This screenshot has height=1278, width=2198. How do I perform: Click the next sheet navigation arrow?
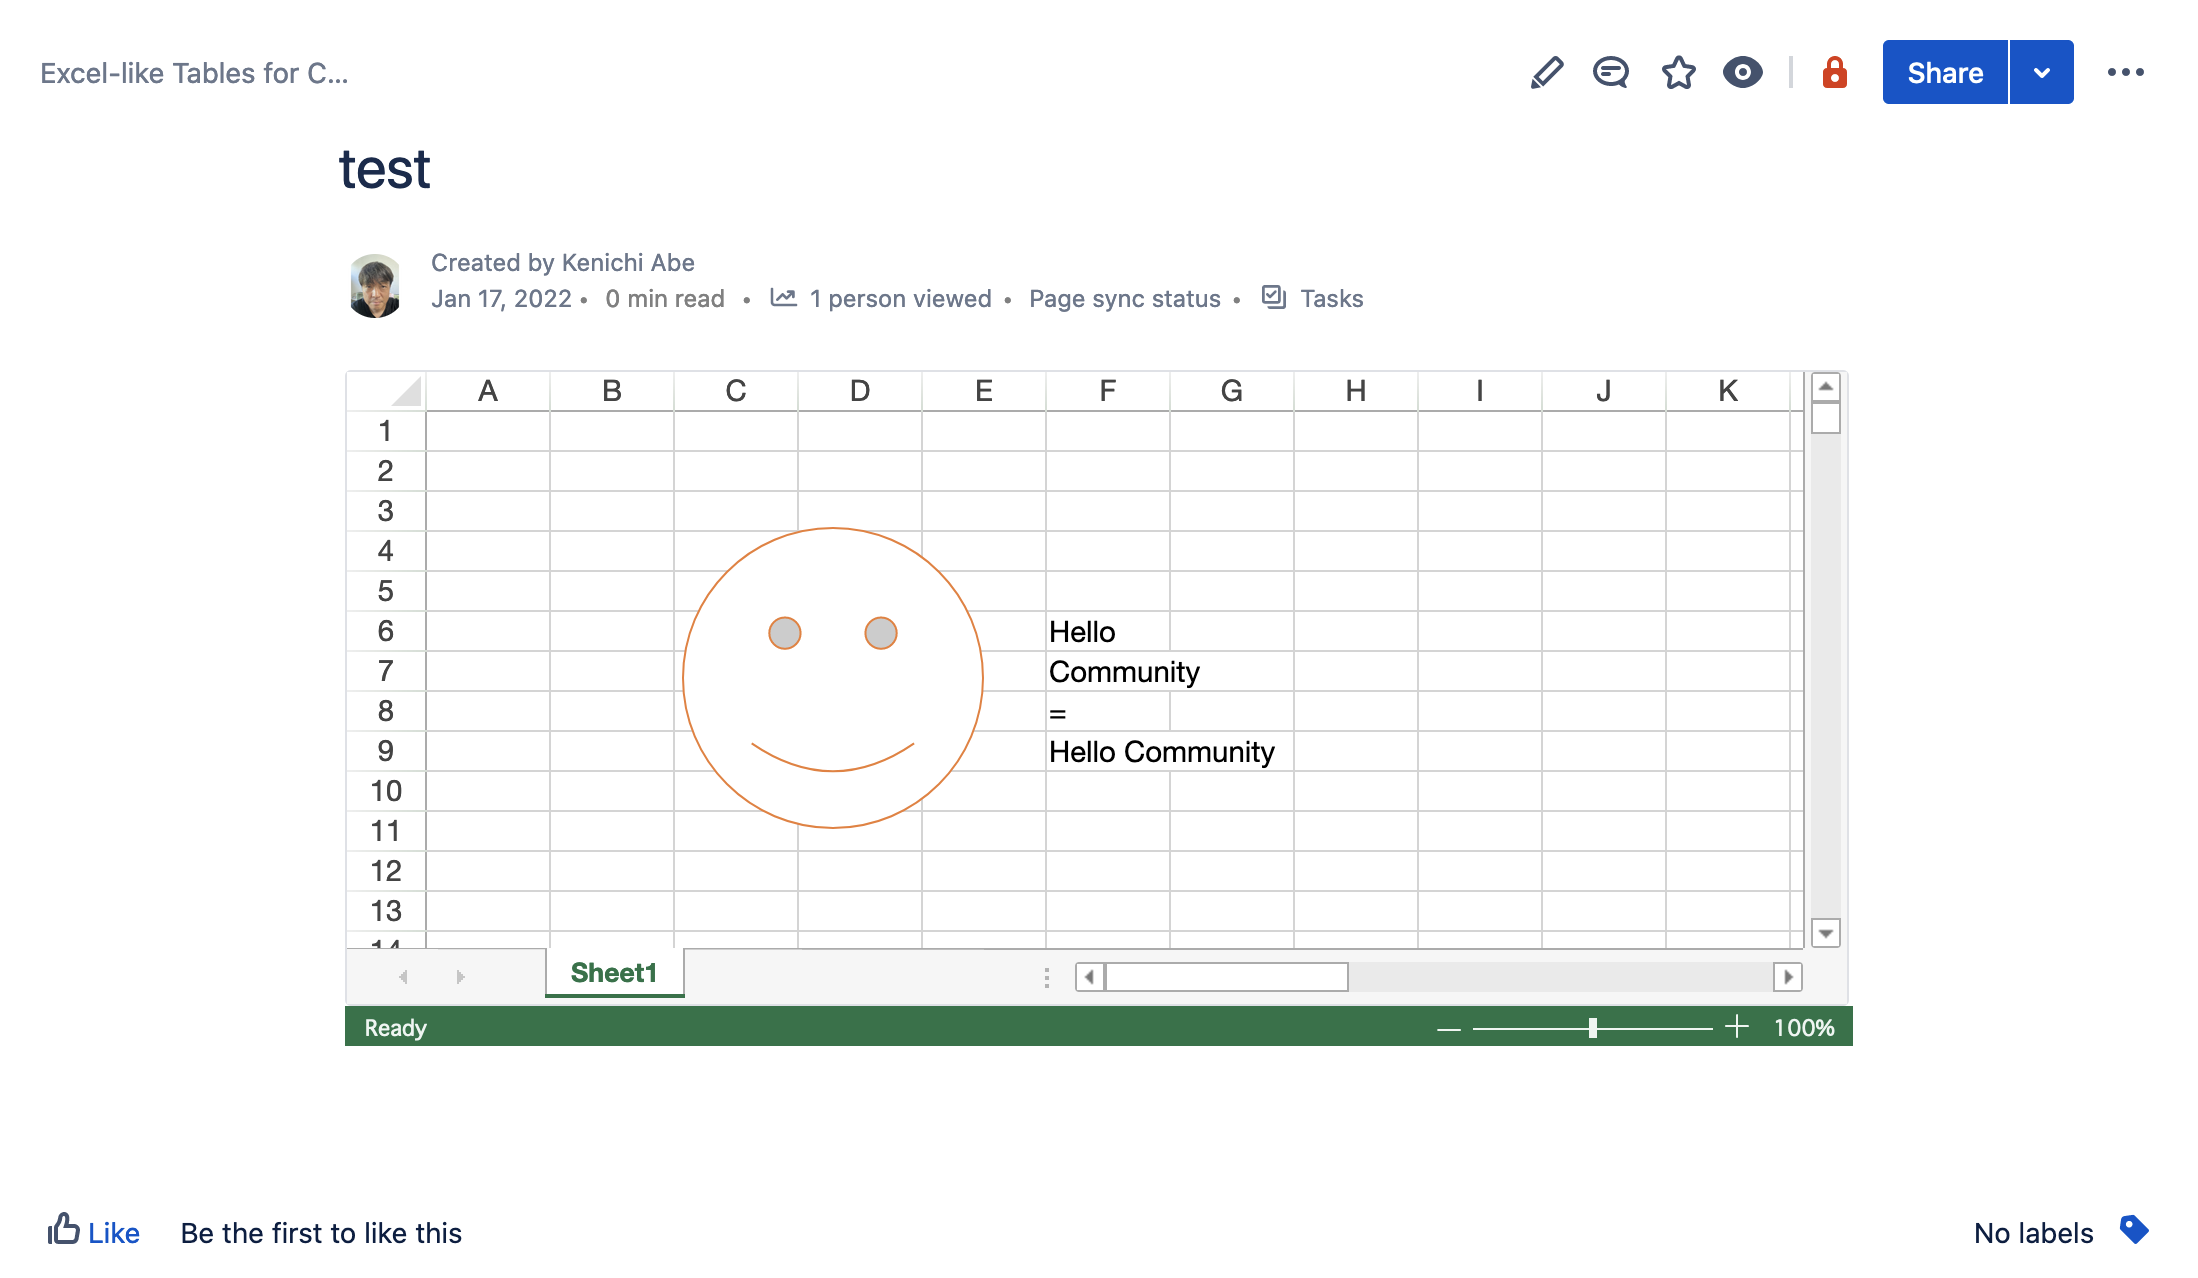pyautogui.click(x=460, y=976)
